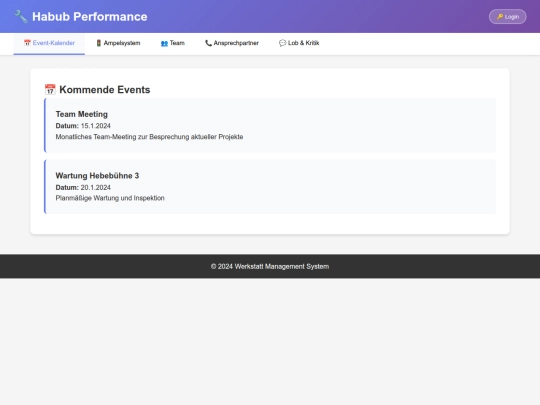540x405 pixels.
Task: Click the calendar icon on Event-Kalender tab
Action: [27, 43]
